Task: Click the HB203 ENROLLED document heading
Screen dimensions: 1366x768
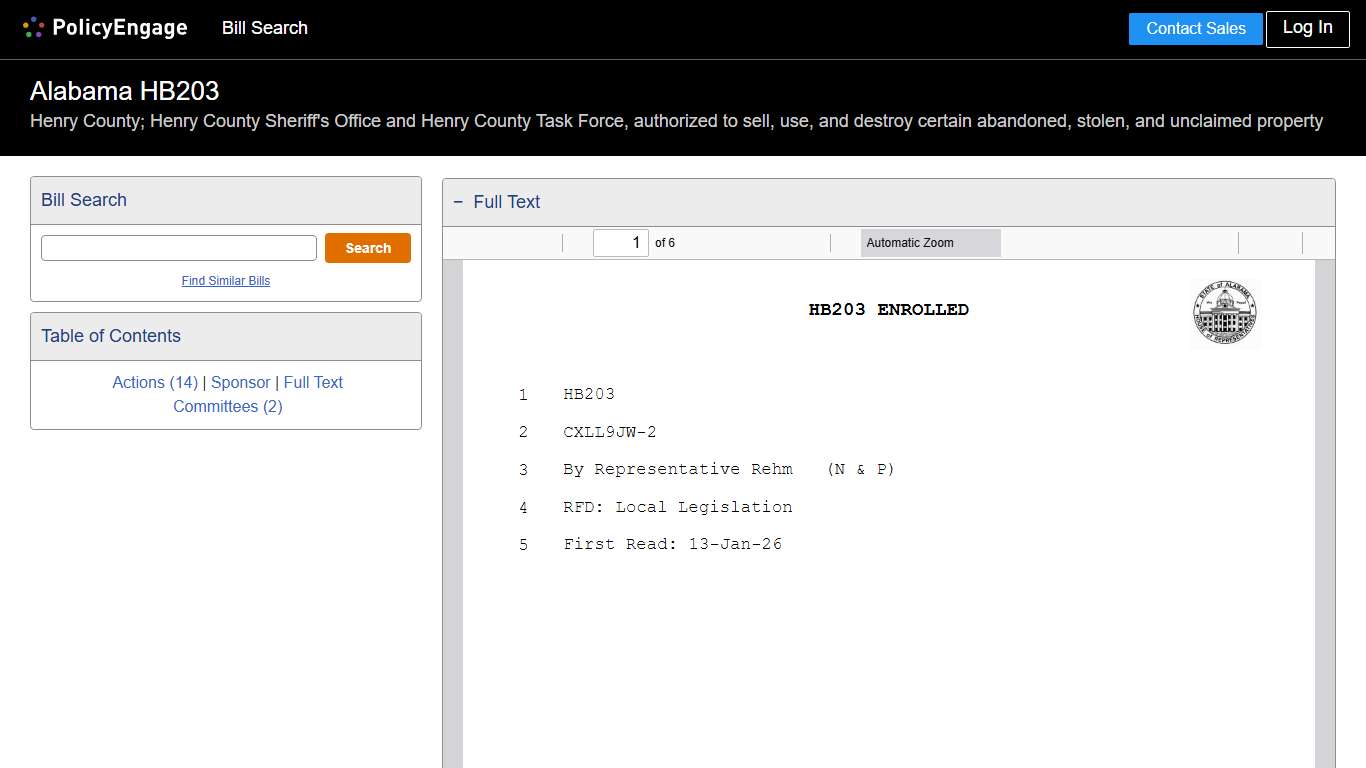Action: 888,310
